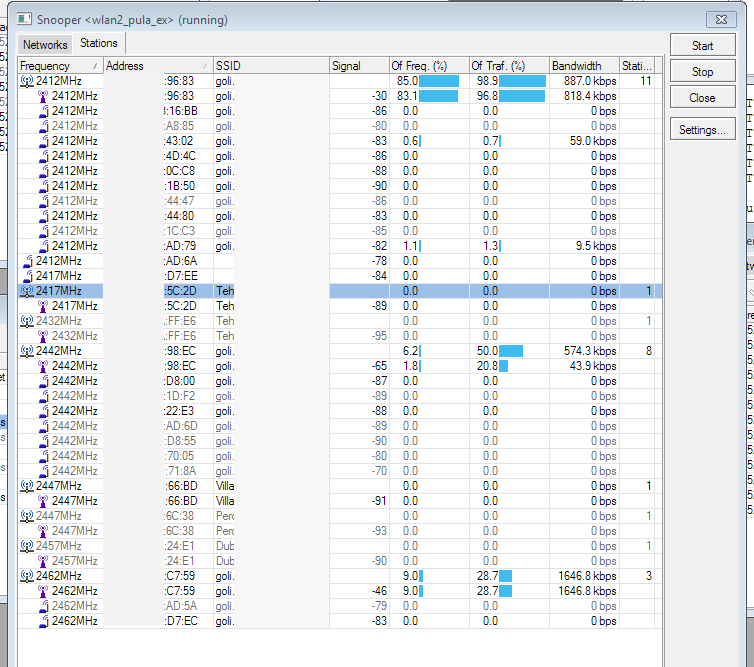Click the purple access point icon for 2432MHz :FF:E6

(x=43, y=336)
